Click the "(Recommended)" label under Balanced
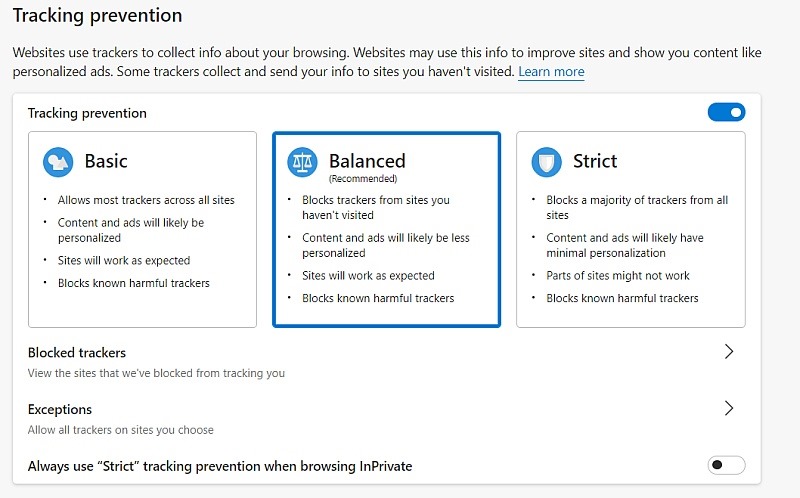 tap(363, 179)
